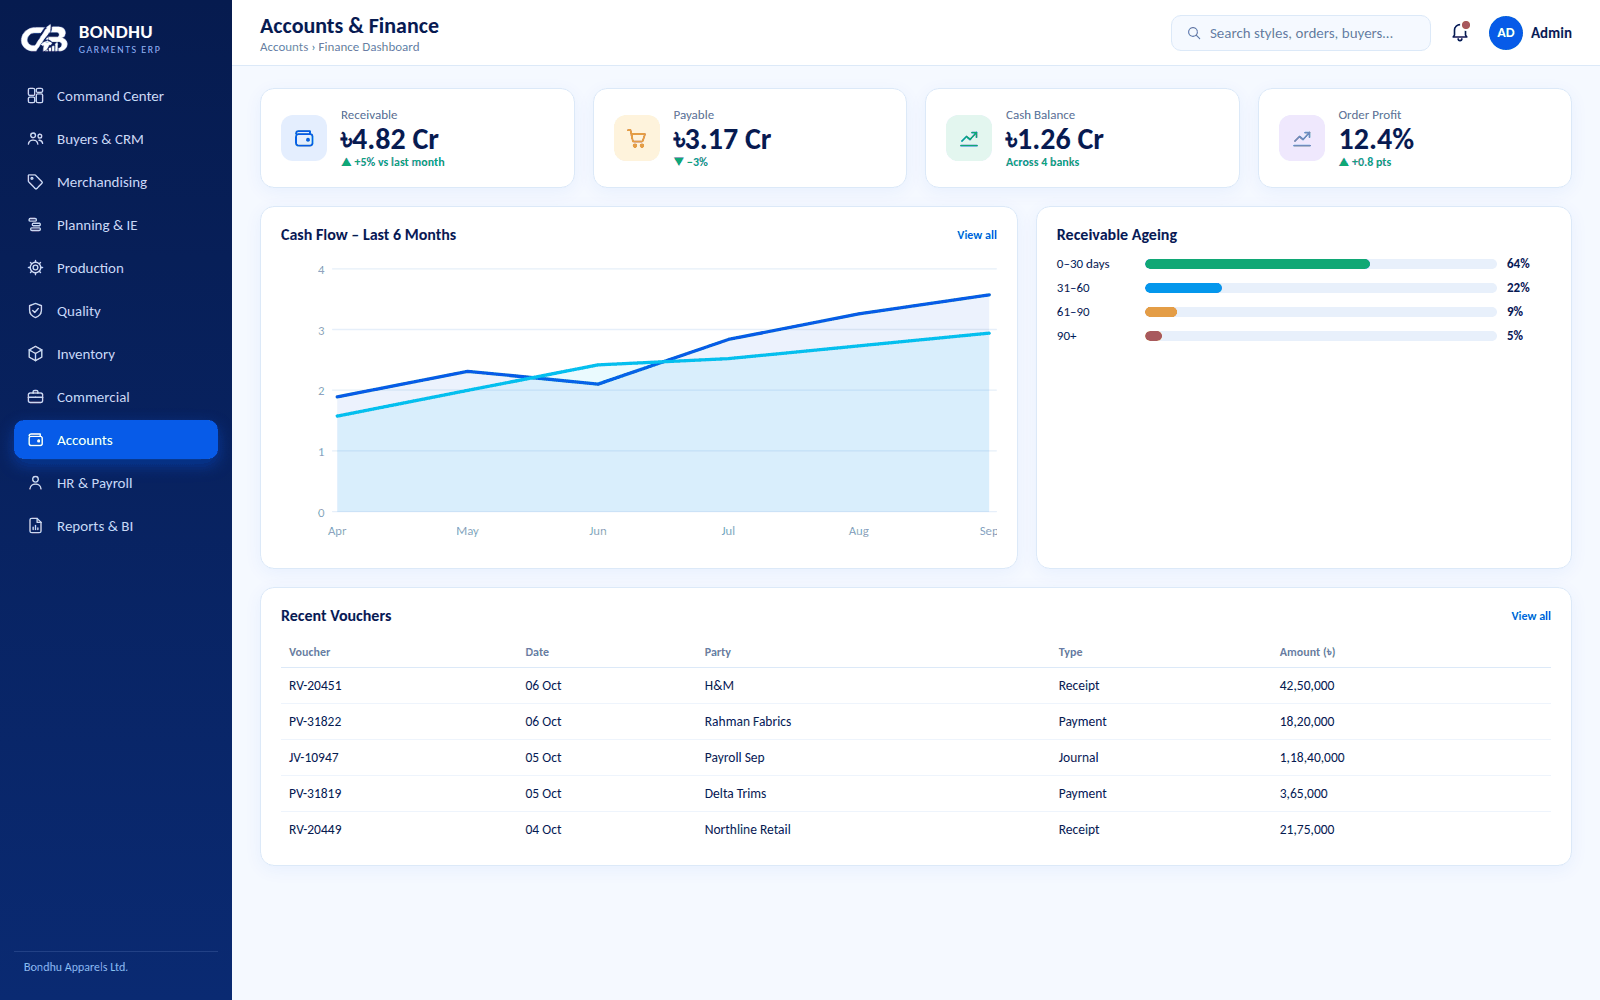Open Command Center menu item

click(x=116, y=96)
